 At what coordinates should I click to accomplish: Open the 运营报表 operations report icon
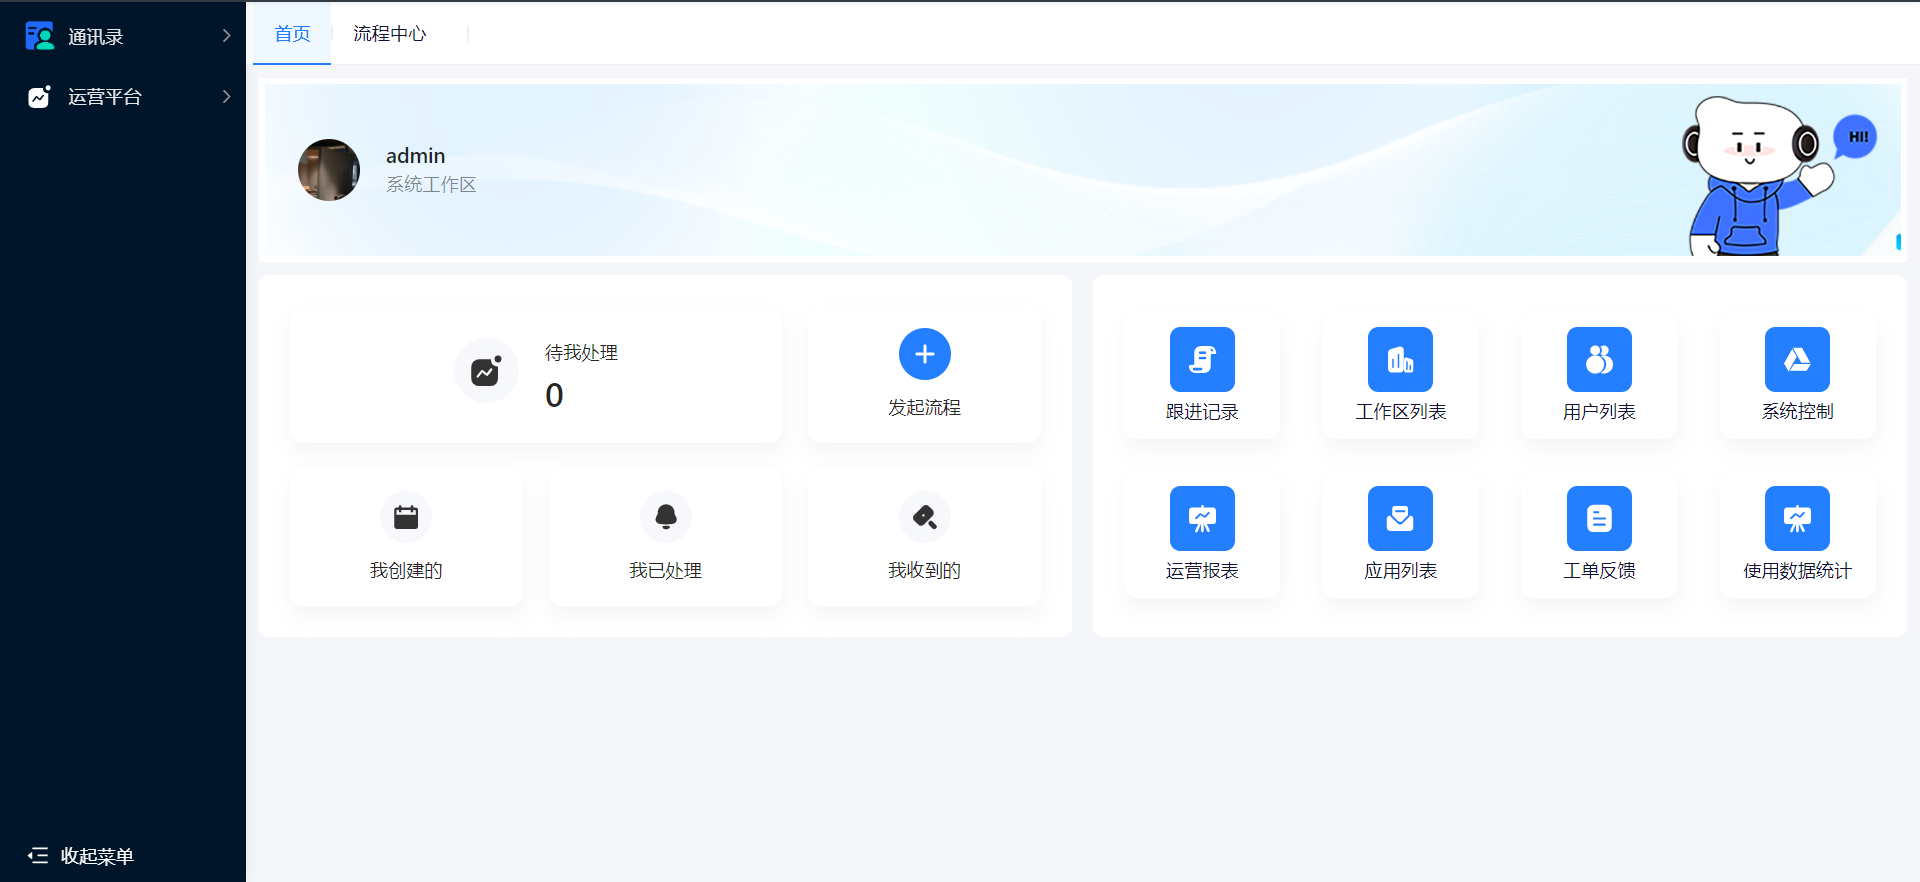tap(1202, 519)
